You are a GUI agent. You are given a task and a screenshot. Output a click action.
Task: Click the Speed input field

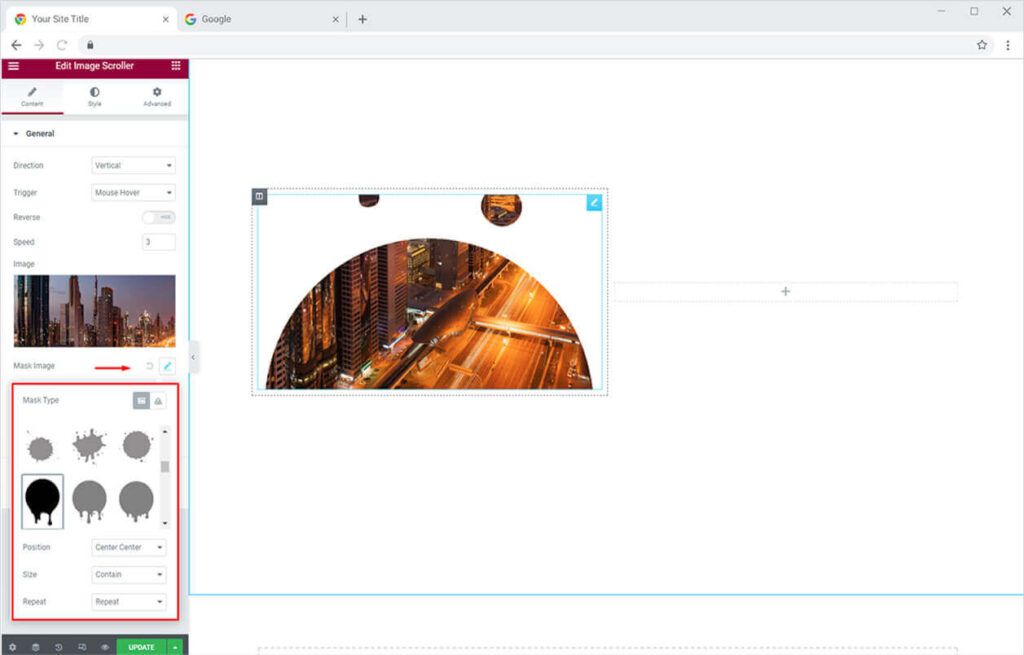coord(159,242)
